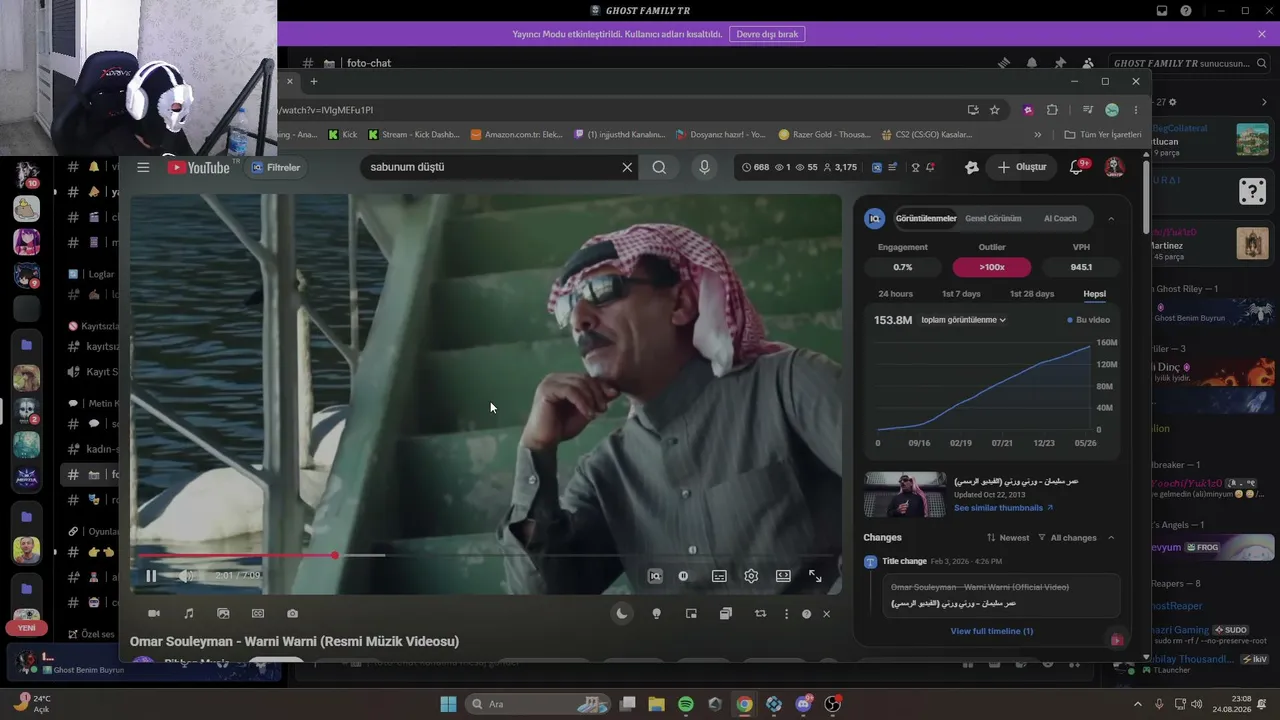The width and height of the screenshot is (1280, 720).
Task: Open the three-dot menu below the video
Action: pos(786,613)
